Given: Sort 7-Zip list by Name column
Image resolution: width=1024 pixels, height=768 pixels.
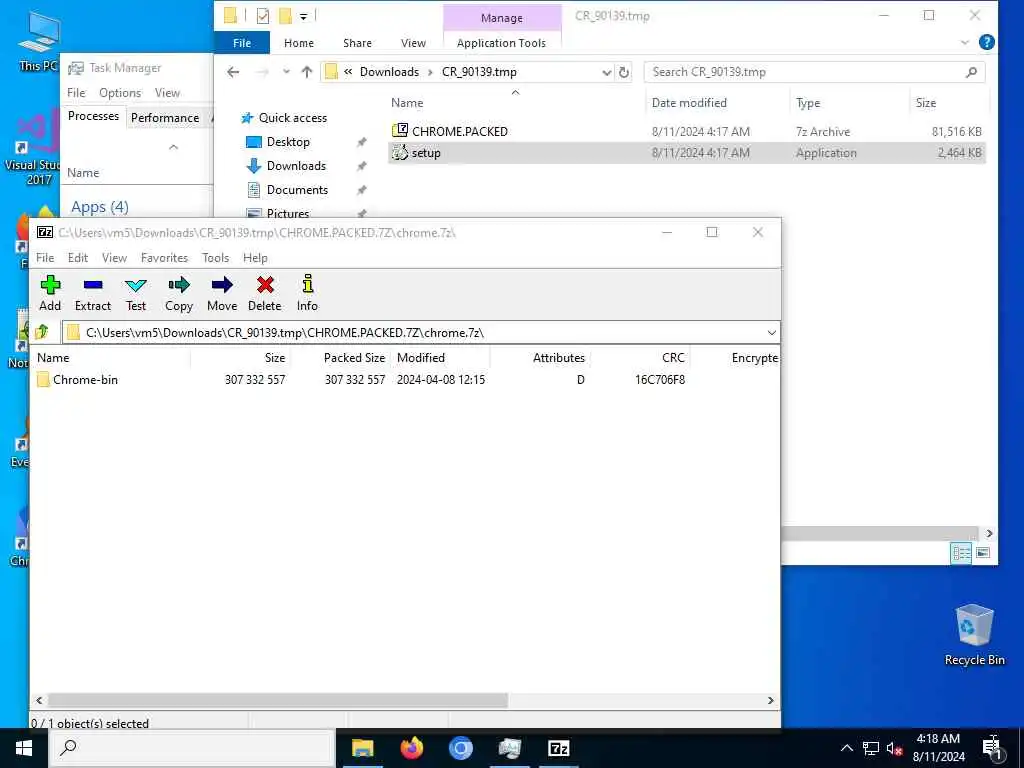Looking at the screenshot, I should 112,358.
